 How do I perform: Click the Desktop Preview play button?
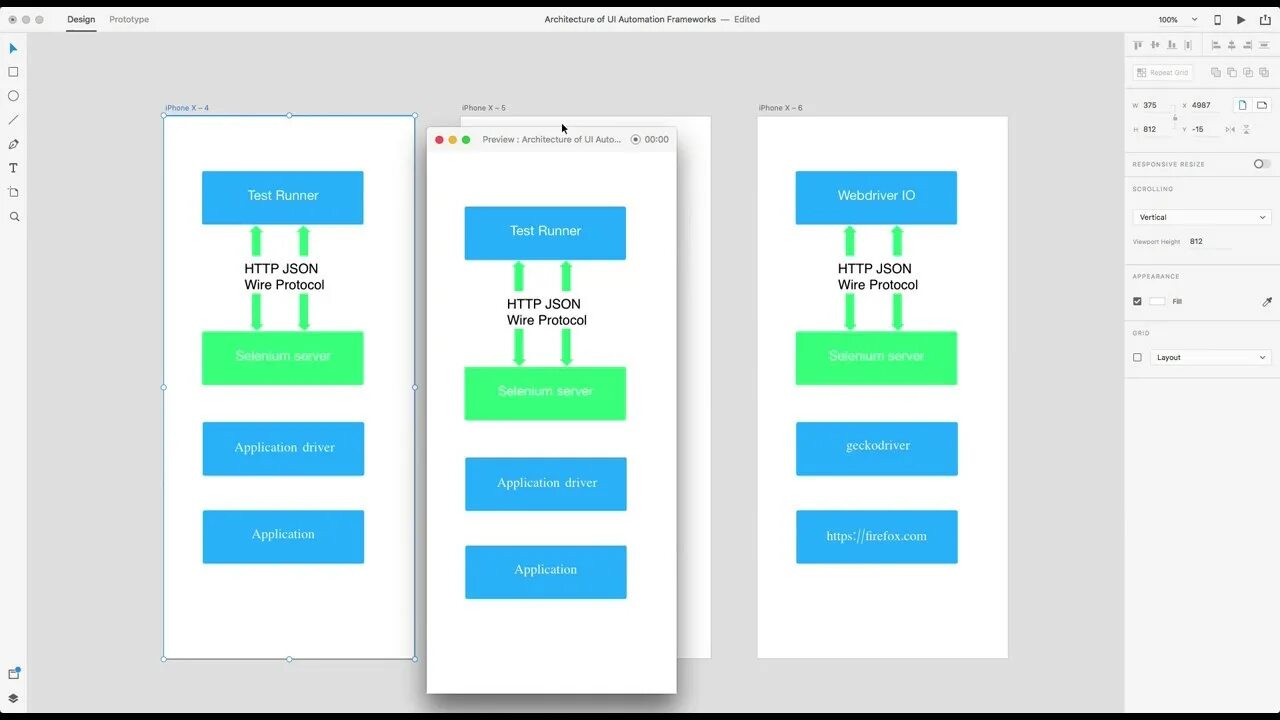(x=1241, y=19)
